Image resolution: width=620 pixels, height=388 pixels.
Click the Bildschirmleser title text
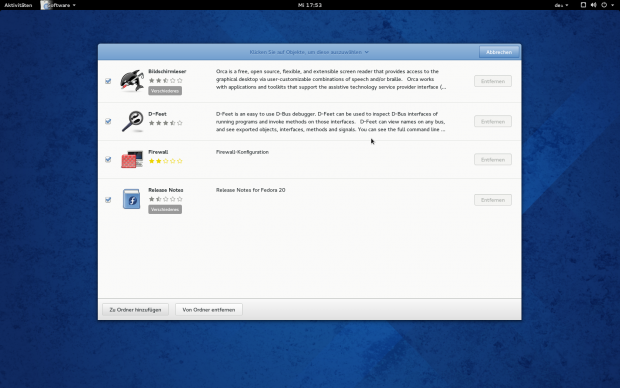coord(167,71)
